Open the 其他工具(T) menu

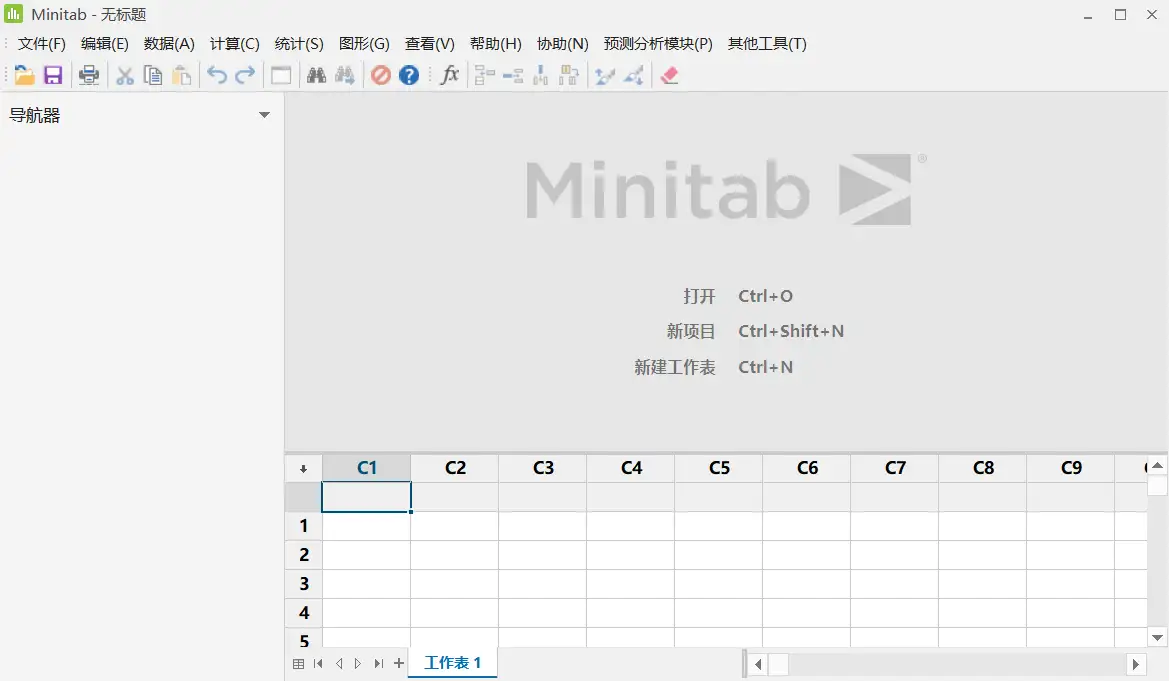click(767, 44)
